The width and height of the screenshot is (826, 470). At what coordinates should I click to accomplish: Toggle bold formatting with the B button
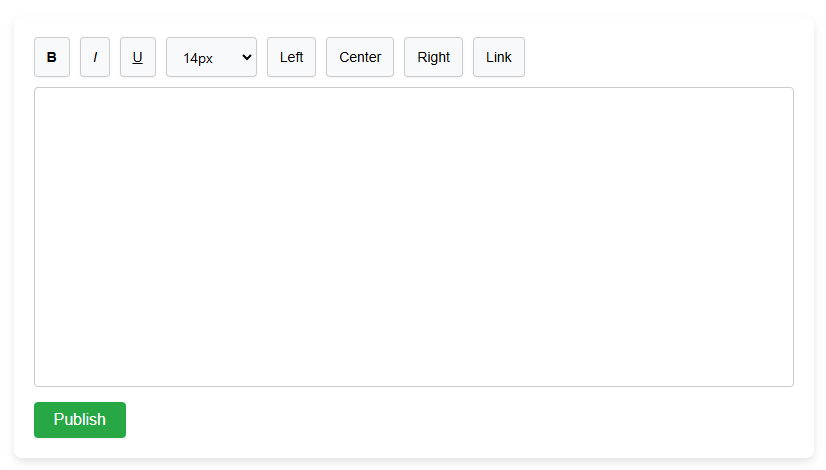click(x=52, y=57)
